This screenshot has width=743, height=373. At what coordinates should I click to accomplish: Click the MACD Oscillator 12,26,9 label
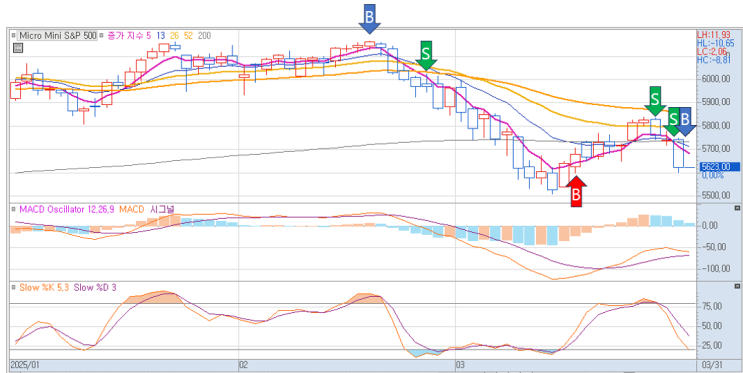point(66,209)
